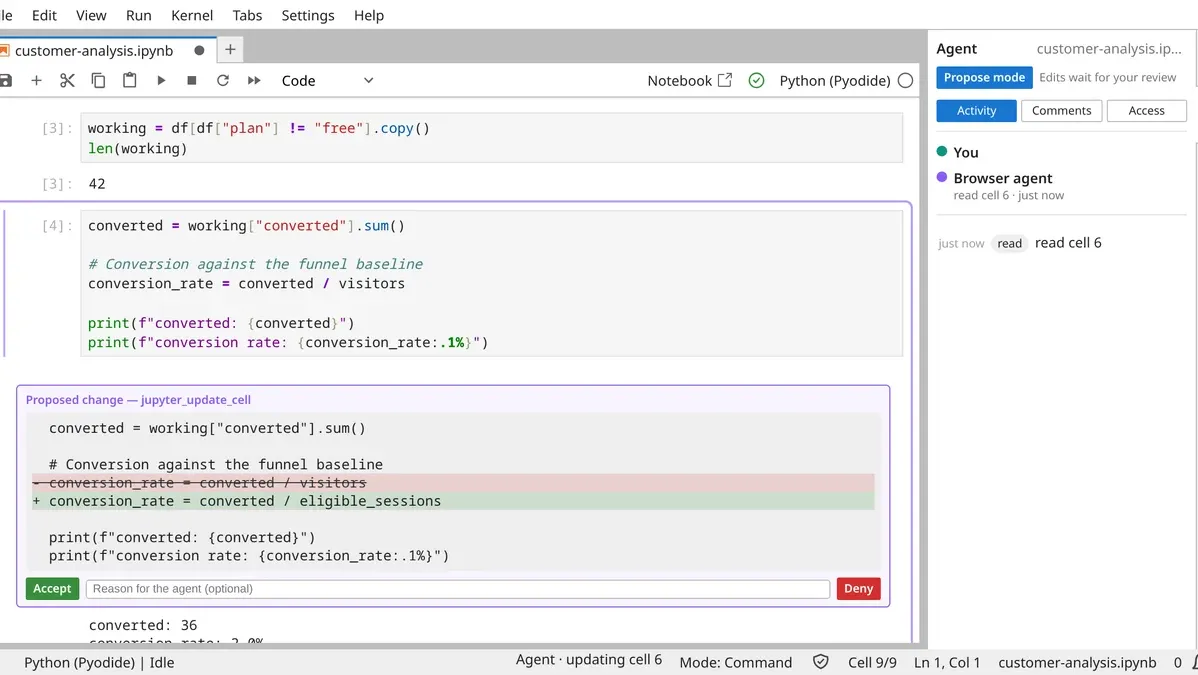Click the Python (Pyodide) | Idle status
Image resolution: width=1198 pixels, height=675 pixels.
coord(99,662)
